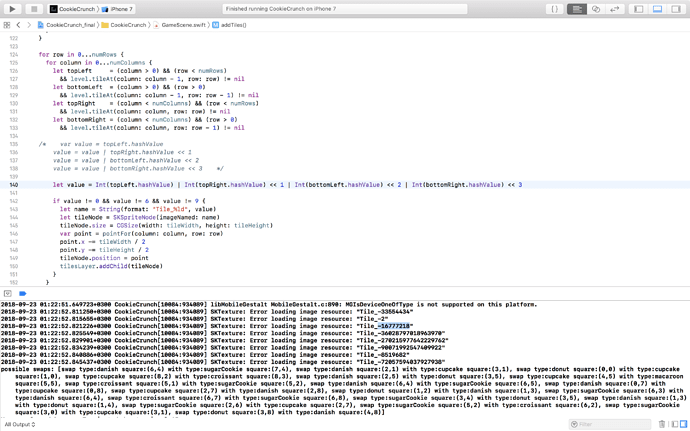Click GameScene.swift in the jump bar
This screenshot has height=431, width=690.
(x=184, y=25)
